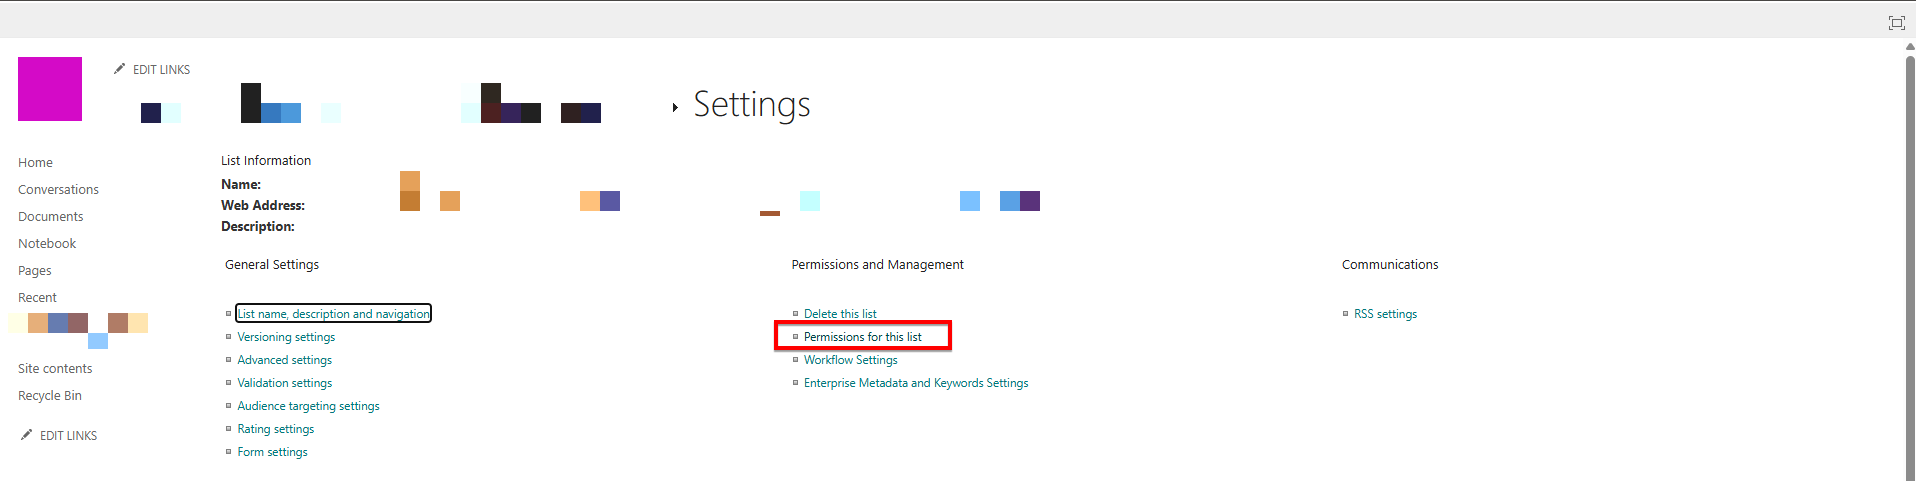This screenshot has width=1916, height=481.
Task: Open Form settings
Action: (272, 452)
